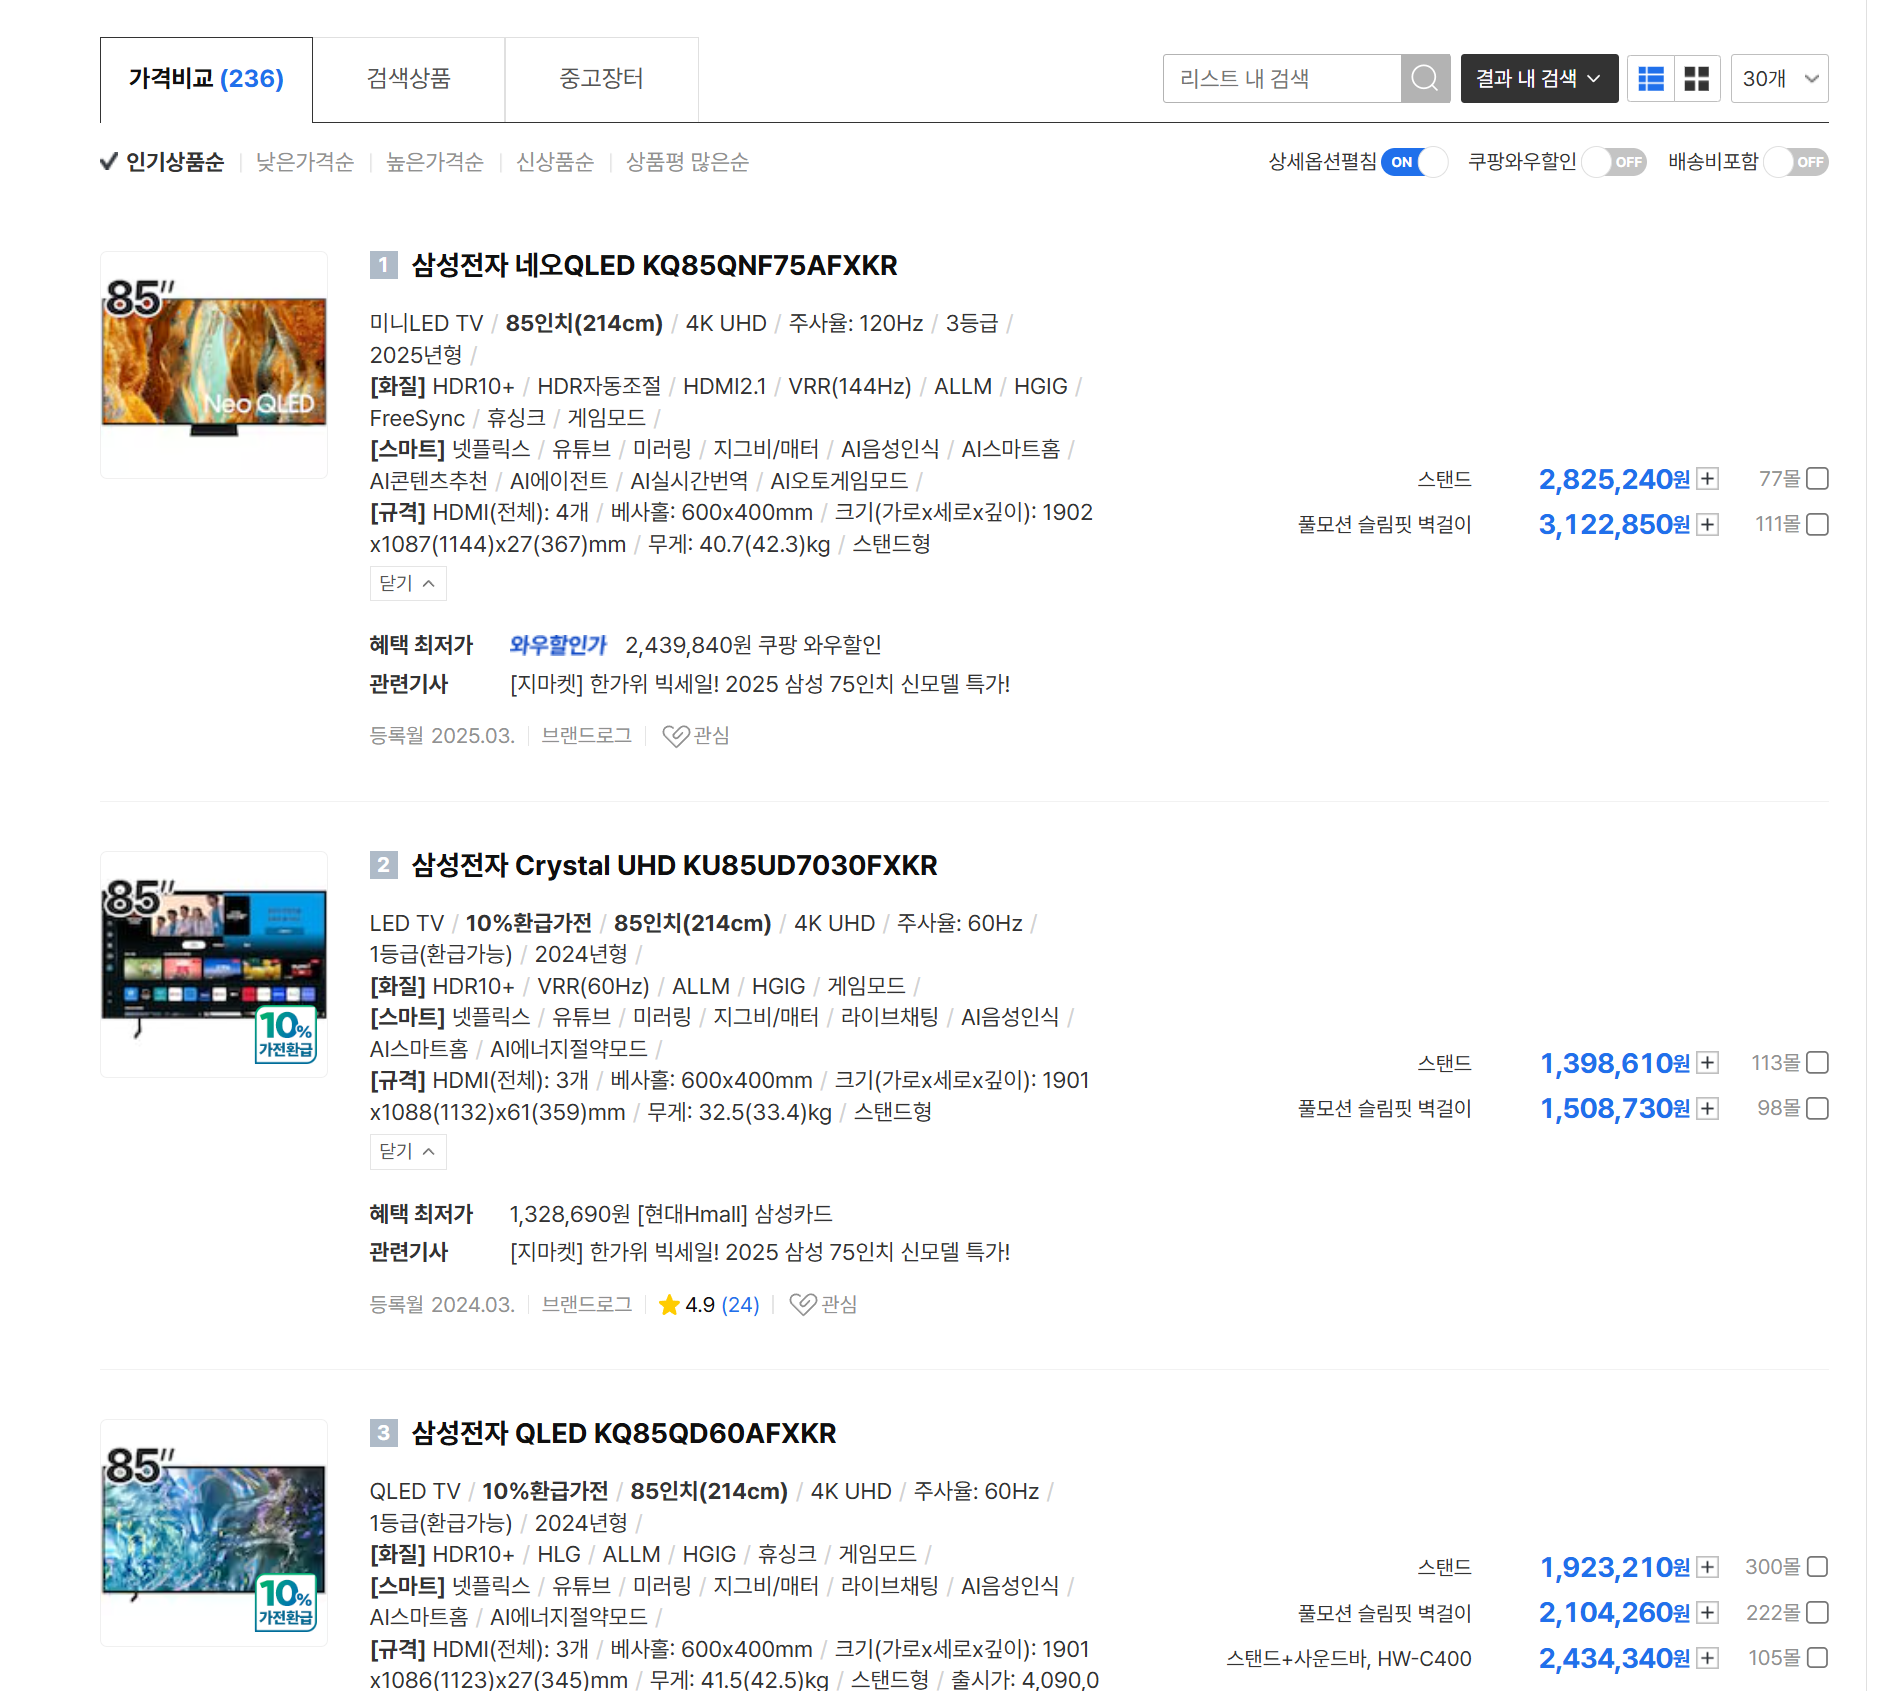The width and height of the screenshot is (1897, 1691).
Task: Open 삼성전자 Crystal UHD KU85UD7030FXKR title
Action: pyautogui.click(x=674, y=865)
